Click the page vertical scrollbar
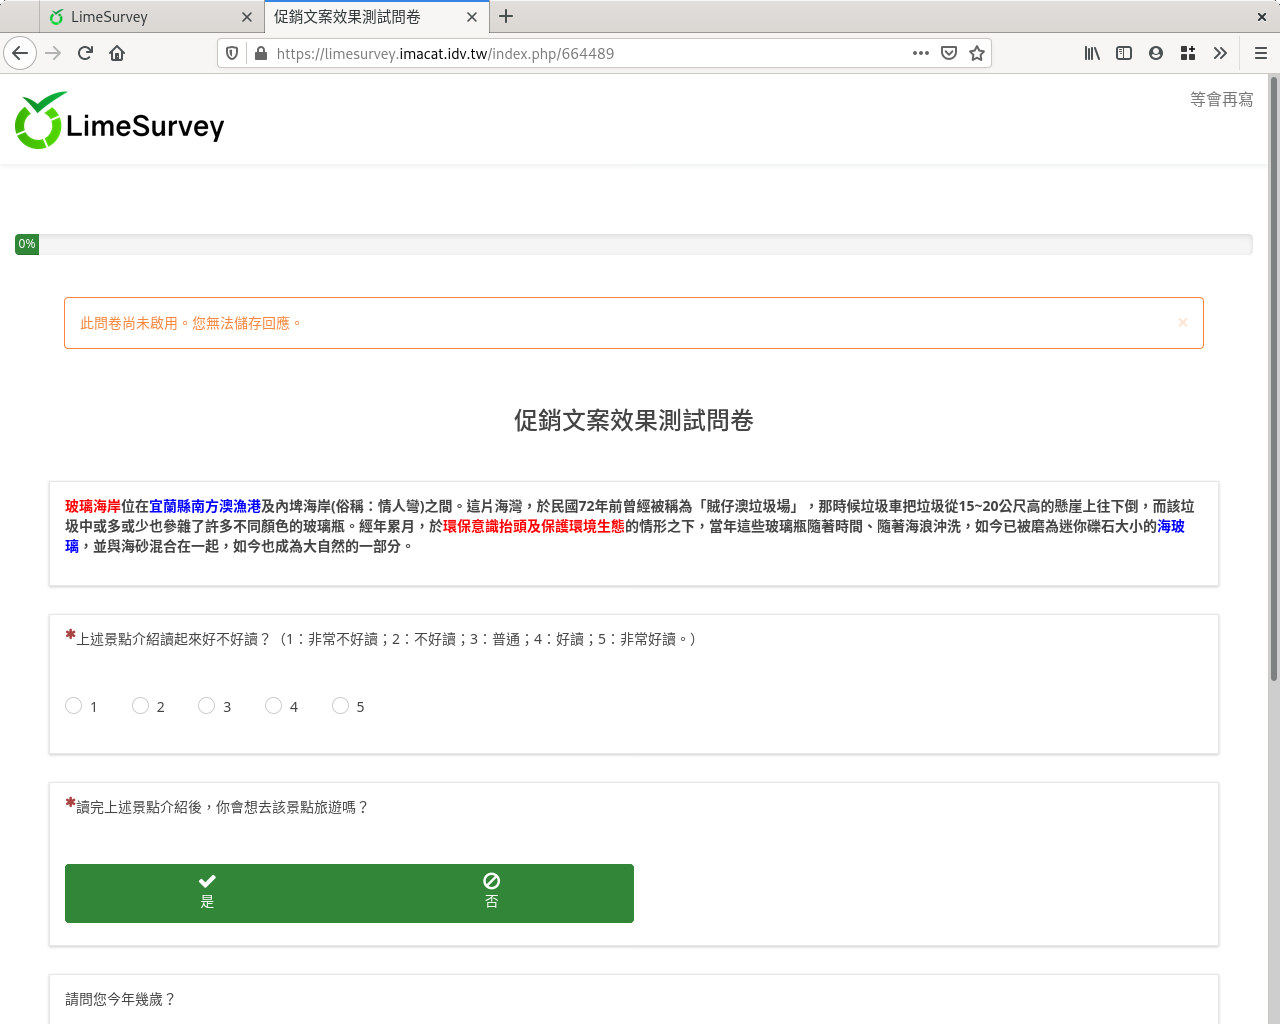Viewport: 1280px width, 1024px height. point(1273,378)
